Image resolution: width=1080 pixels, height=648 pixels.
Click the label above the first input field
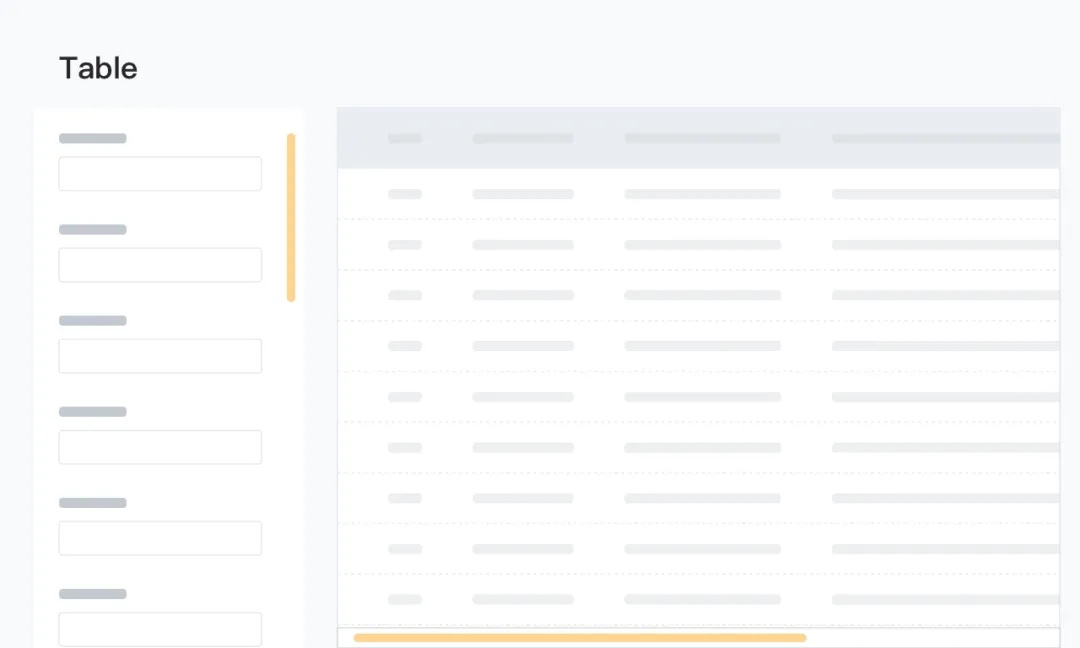tap(93, 138)
